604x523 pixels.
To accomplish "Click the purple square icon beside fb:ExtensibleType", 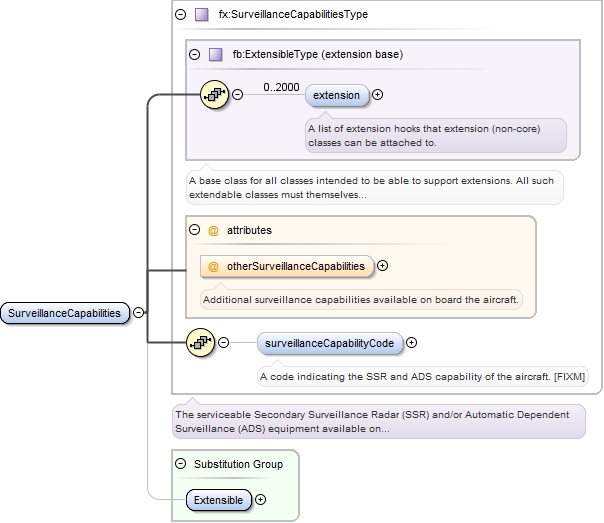I will pos(216,54).
